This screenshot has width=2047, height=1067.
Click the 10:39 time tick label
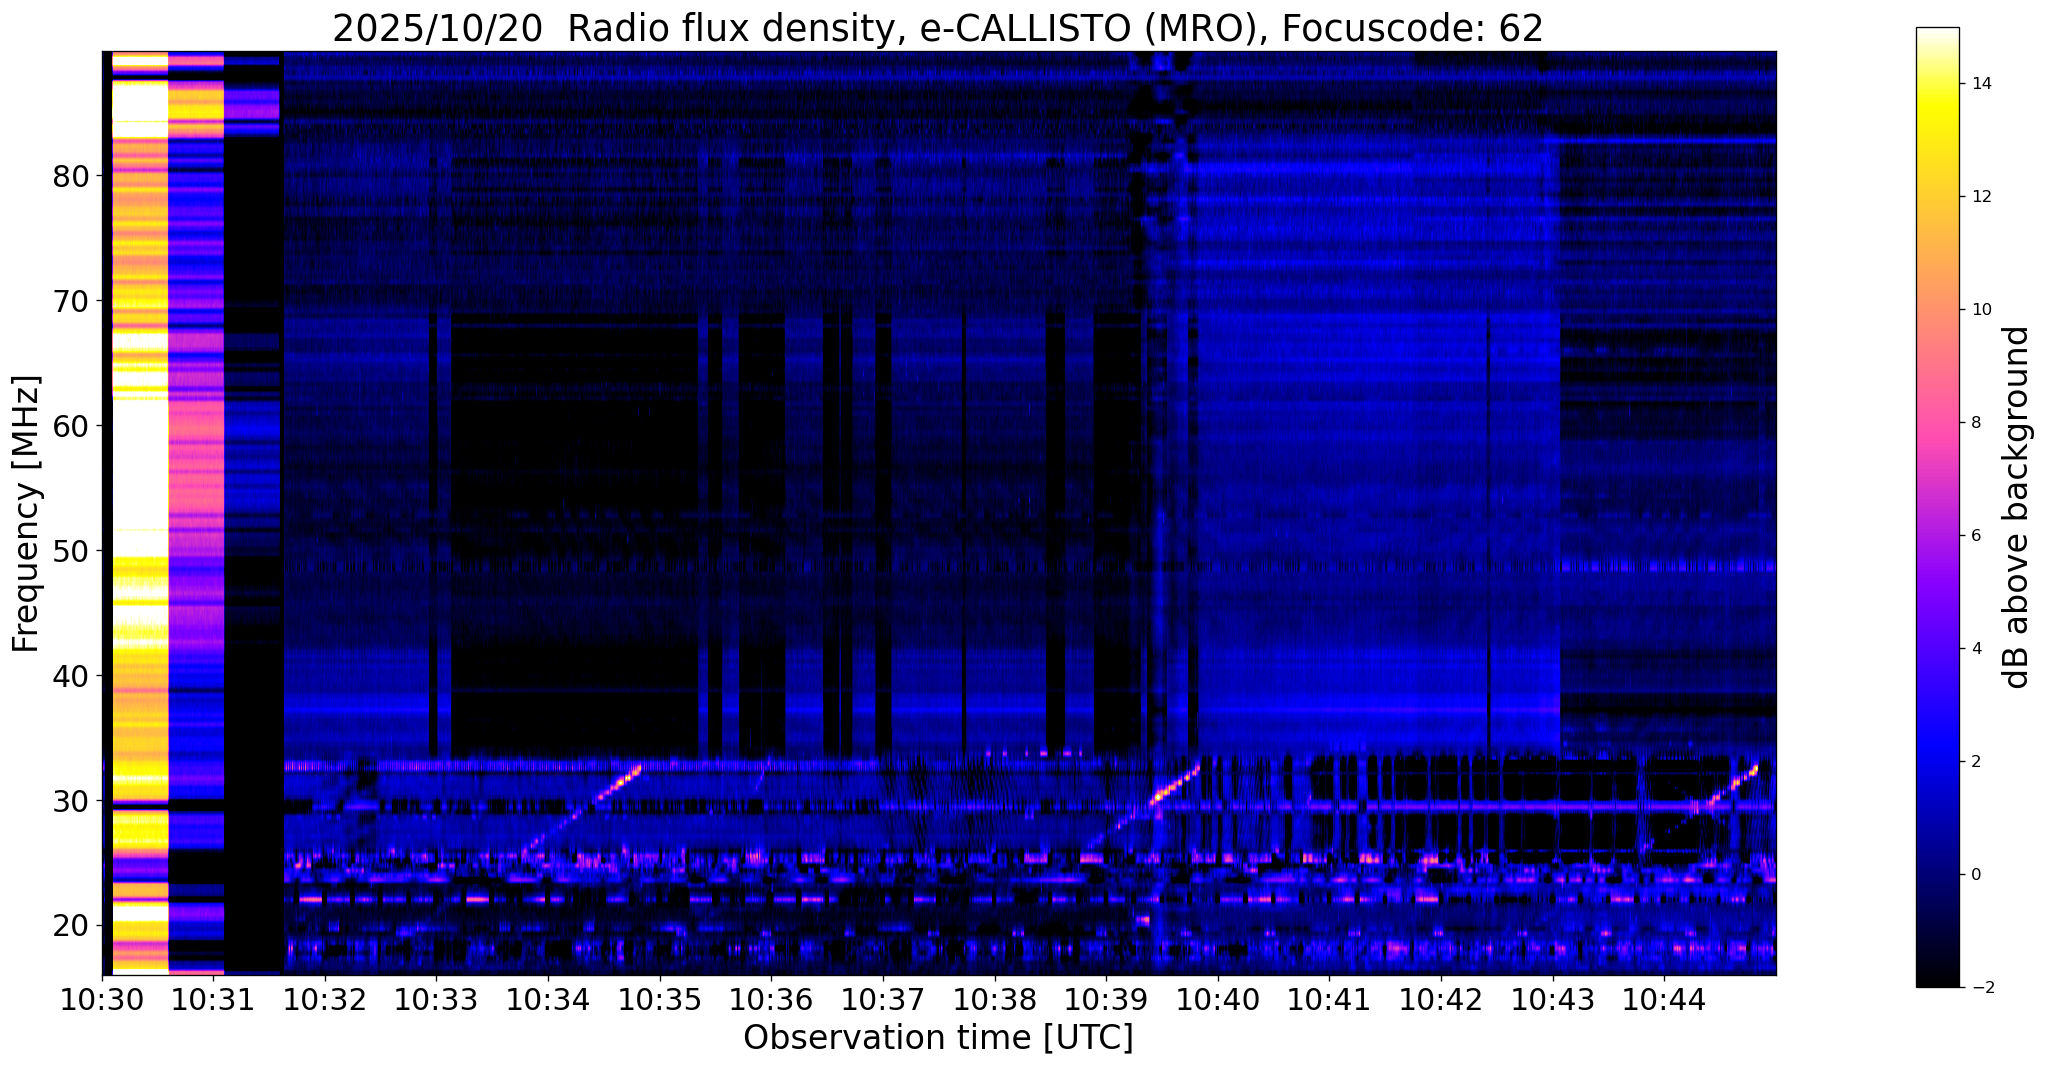click(1106, 999)
